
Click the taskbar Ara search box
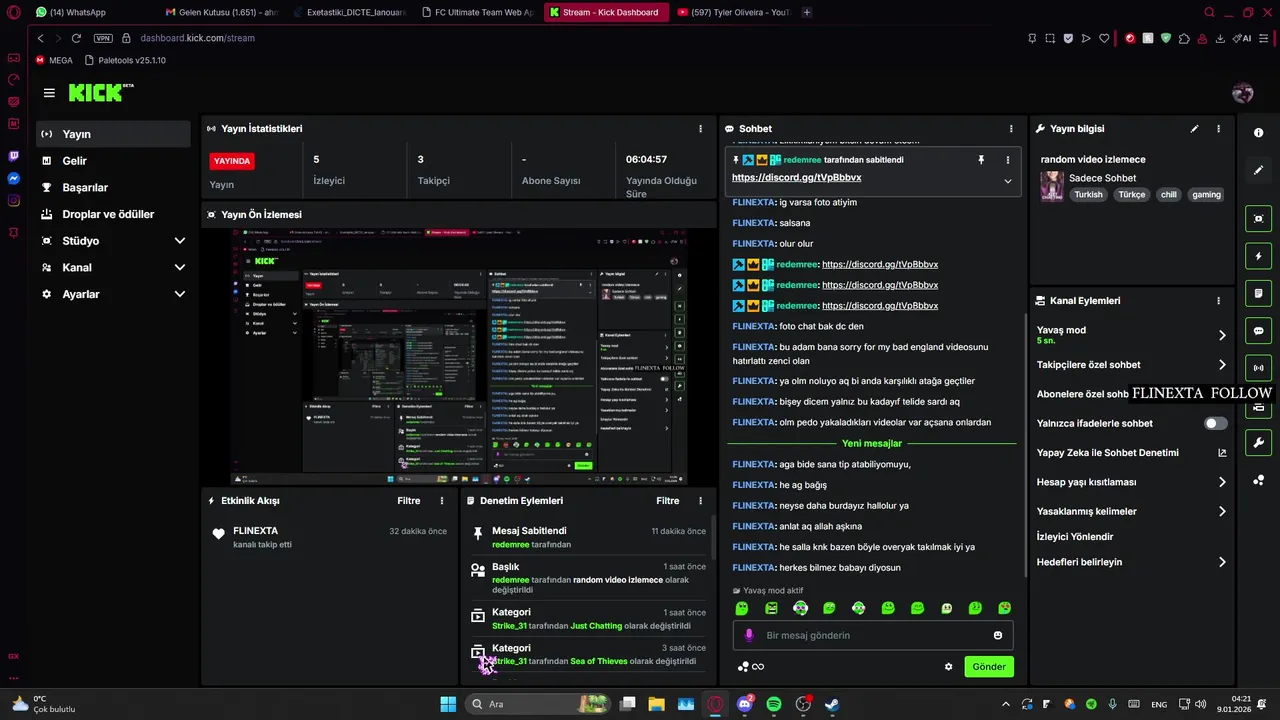tap(537, 704)
